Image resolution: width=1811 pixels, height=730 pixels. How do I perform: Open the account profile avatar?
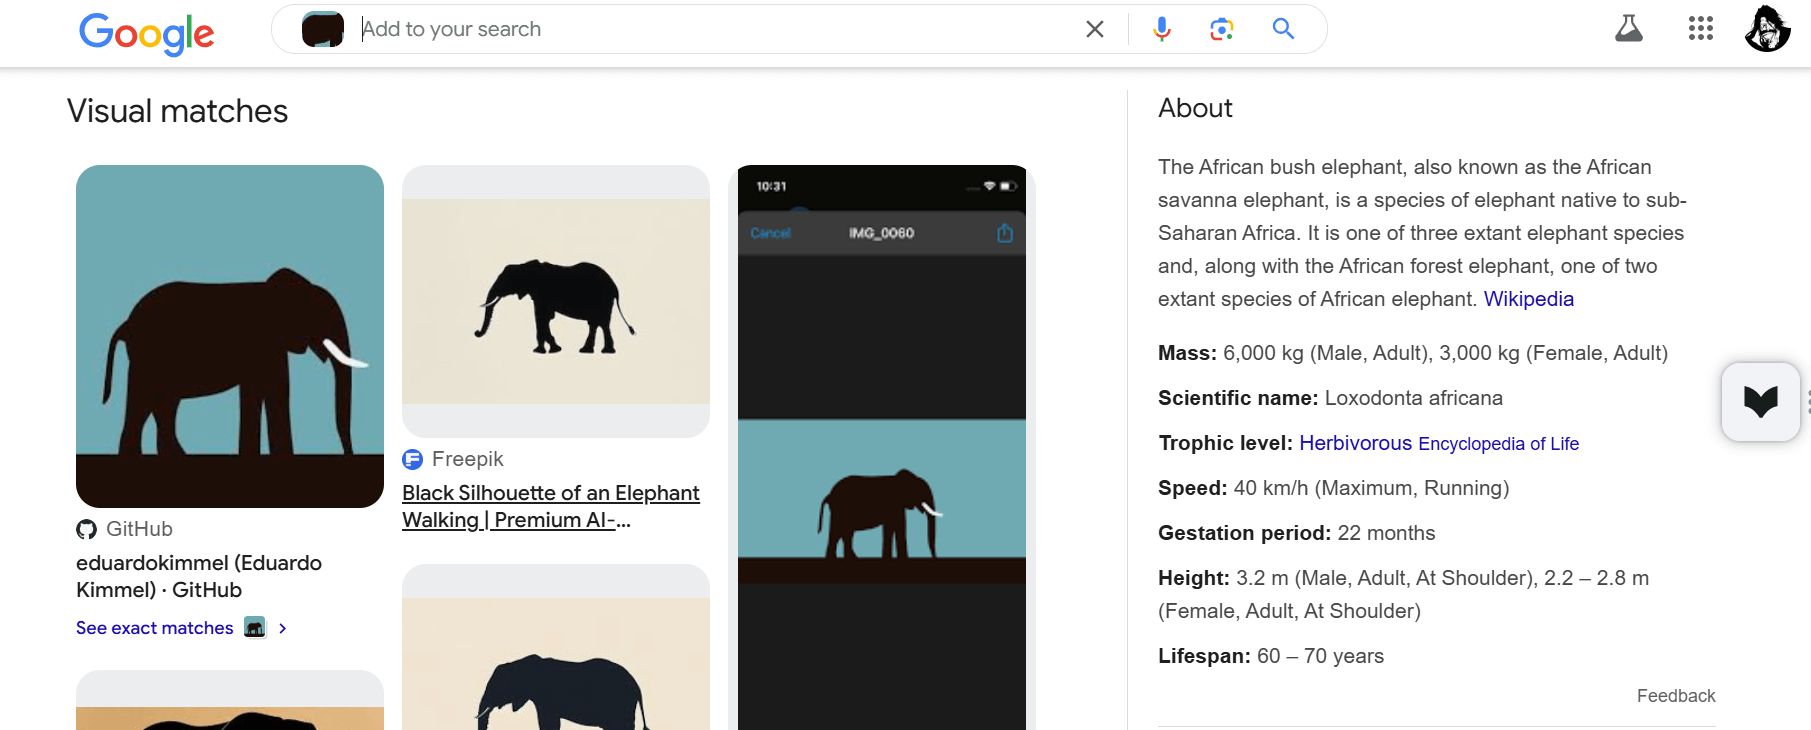1768,28
